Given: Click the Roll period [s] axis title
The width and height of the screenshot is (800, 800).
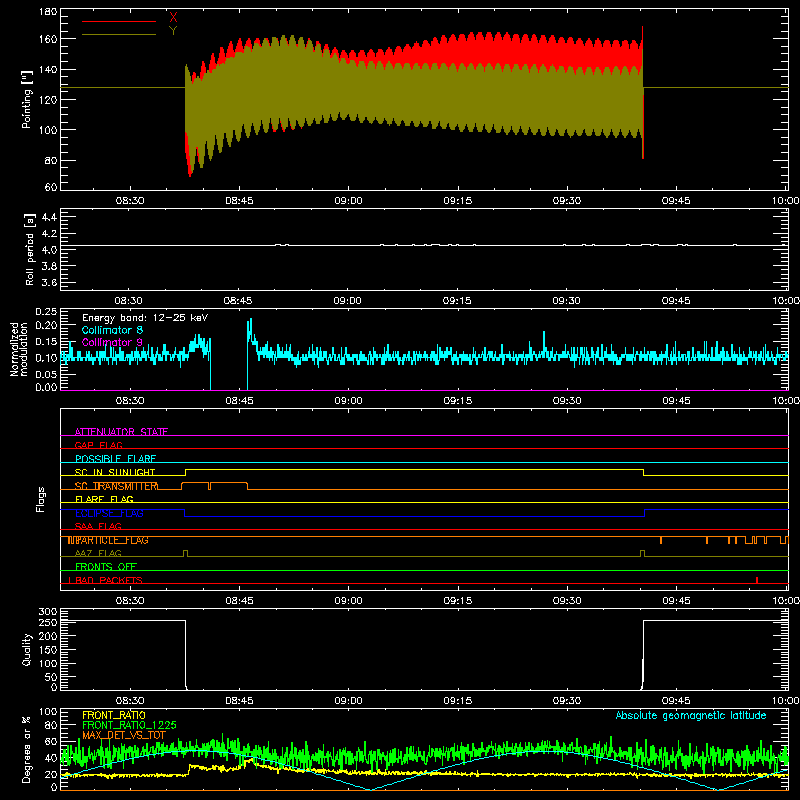Looking at the screenshot, I should 30,249.
